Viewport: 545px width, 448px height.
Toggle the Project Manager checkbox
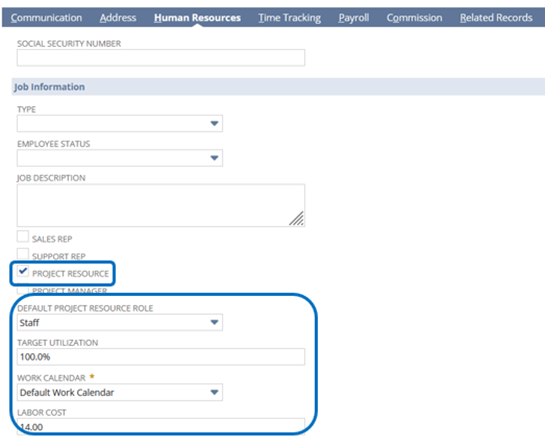pyautogui.click(x=23, y=289)
